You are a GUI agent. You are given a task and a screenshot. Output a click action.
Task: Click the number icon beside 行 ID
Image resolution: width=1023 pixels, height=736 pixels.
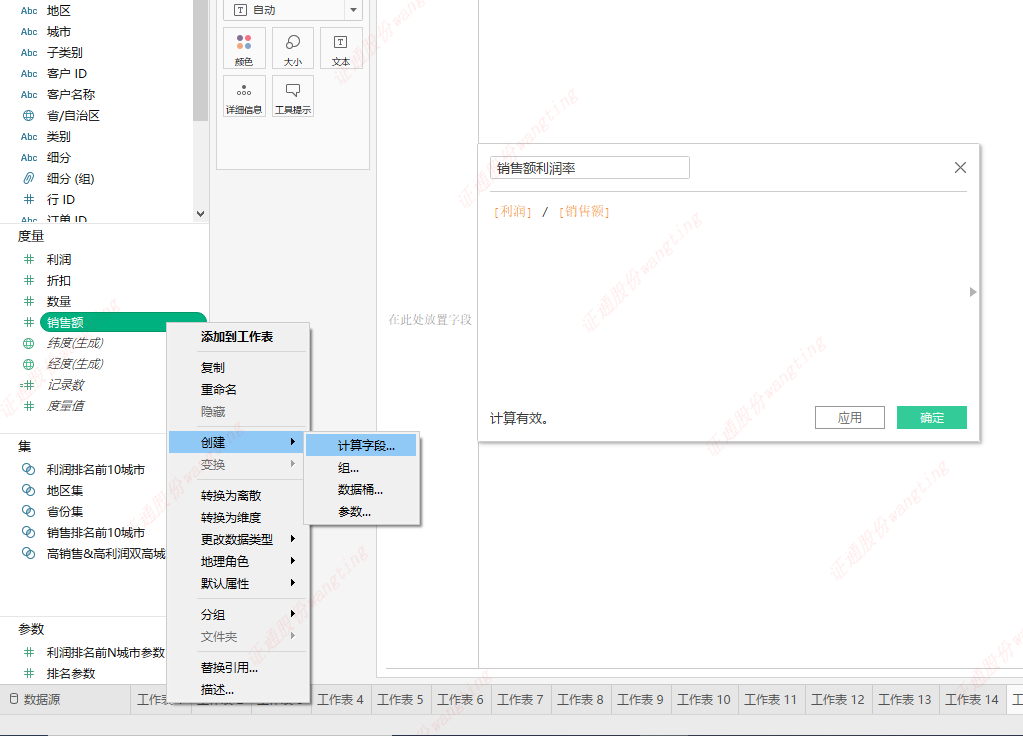tap(29, 199)
